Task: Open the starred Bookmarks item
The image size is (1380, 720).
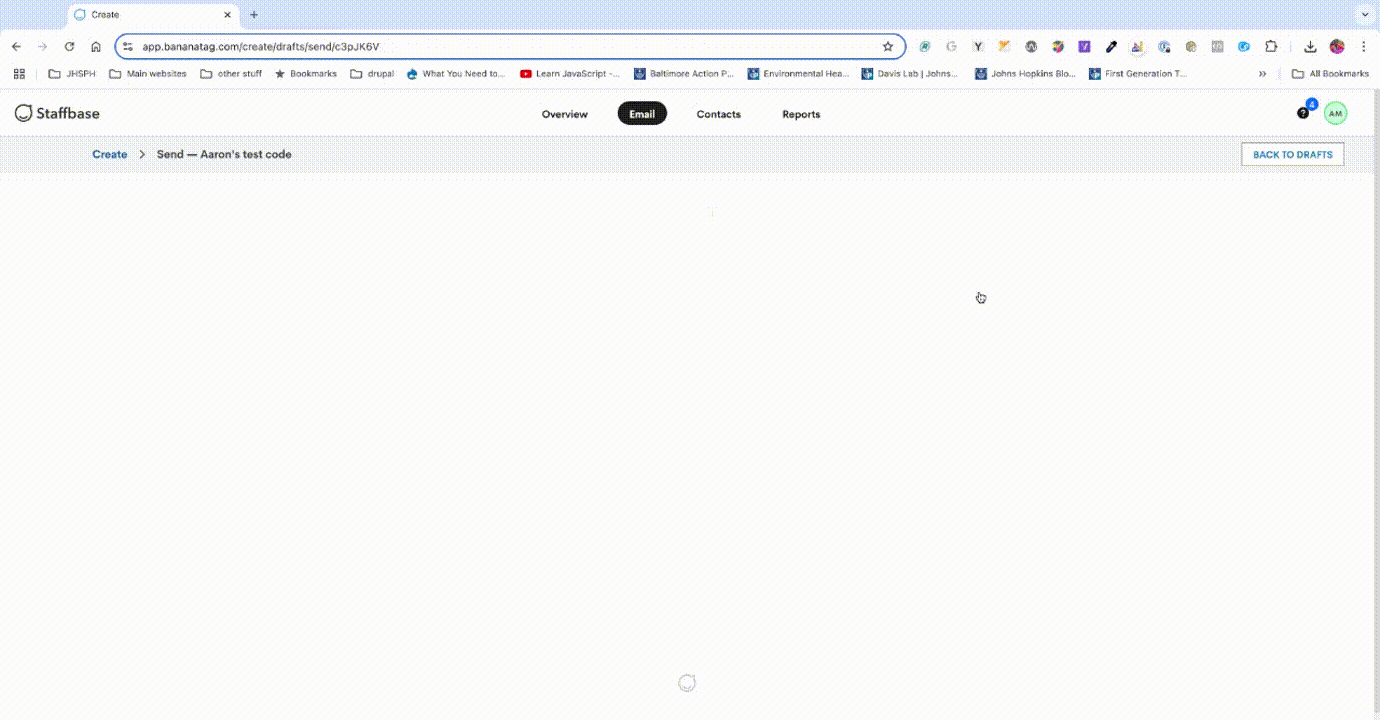Action: point(306,73)
